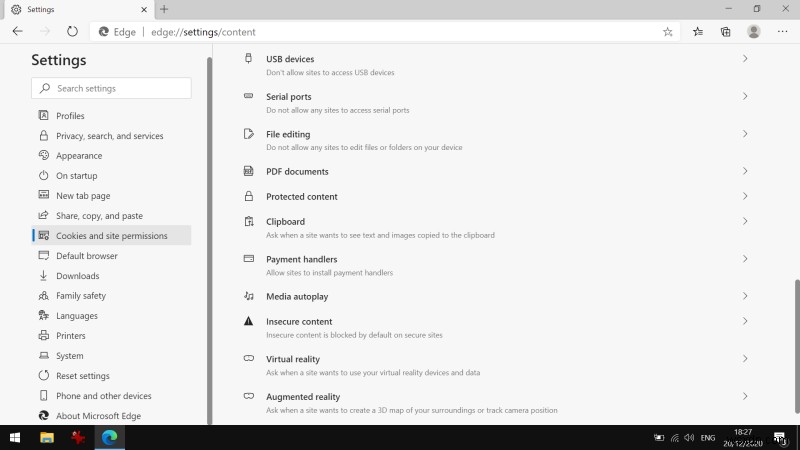Open File Explorer from taskbar
The width and height of the screenshot is (800, 450).
click(x=47, y=438)
